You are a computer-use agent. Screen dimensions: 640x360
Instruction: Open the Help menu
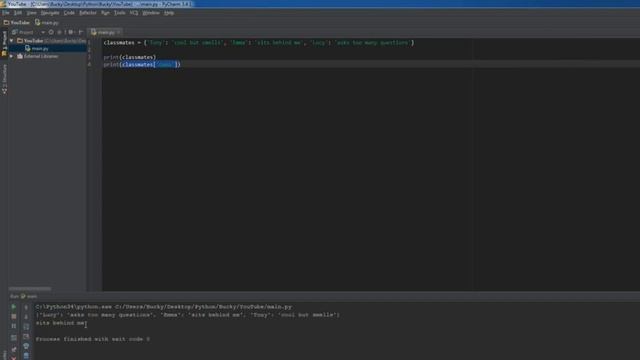tap(169, 13)
